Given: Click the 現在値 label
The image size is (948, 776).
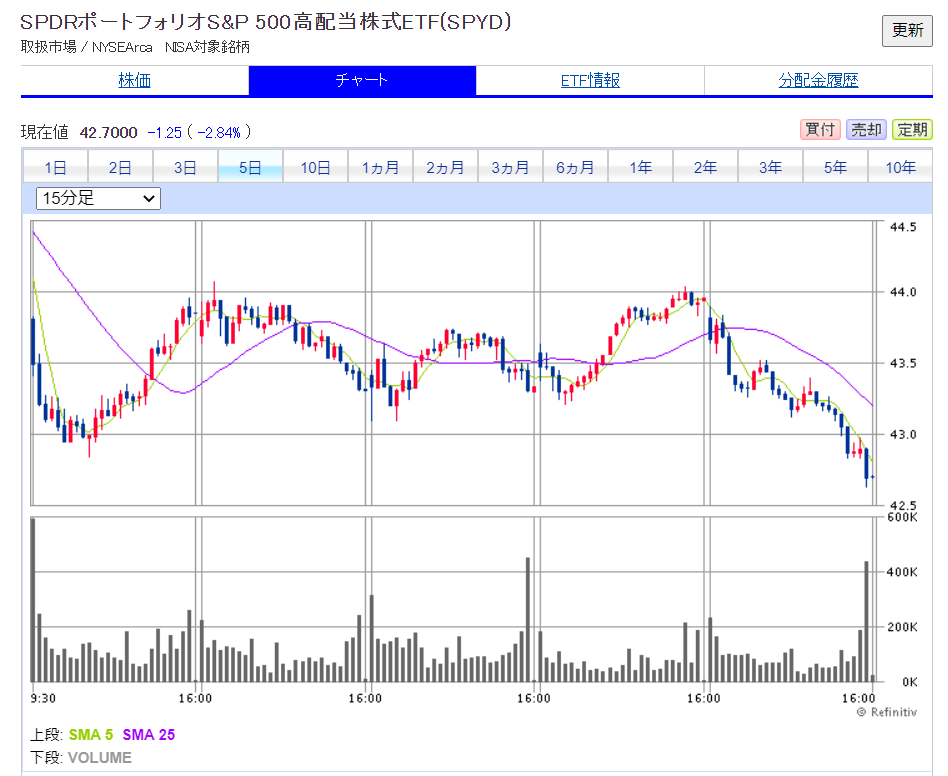Looking at the screenshot, I should (45, 132).
